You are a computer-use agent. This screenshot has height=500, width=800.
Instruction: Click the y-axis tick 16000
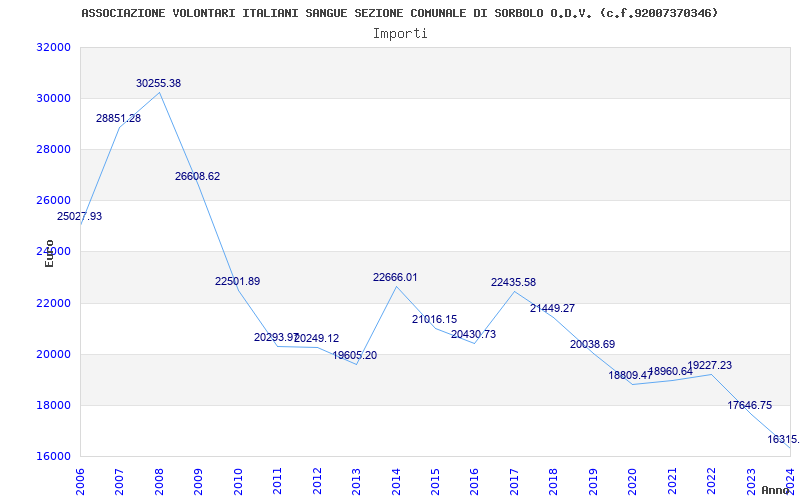[x=53, y=457]
